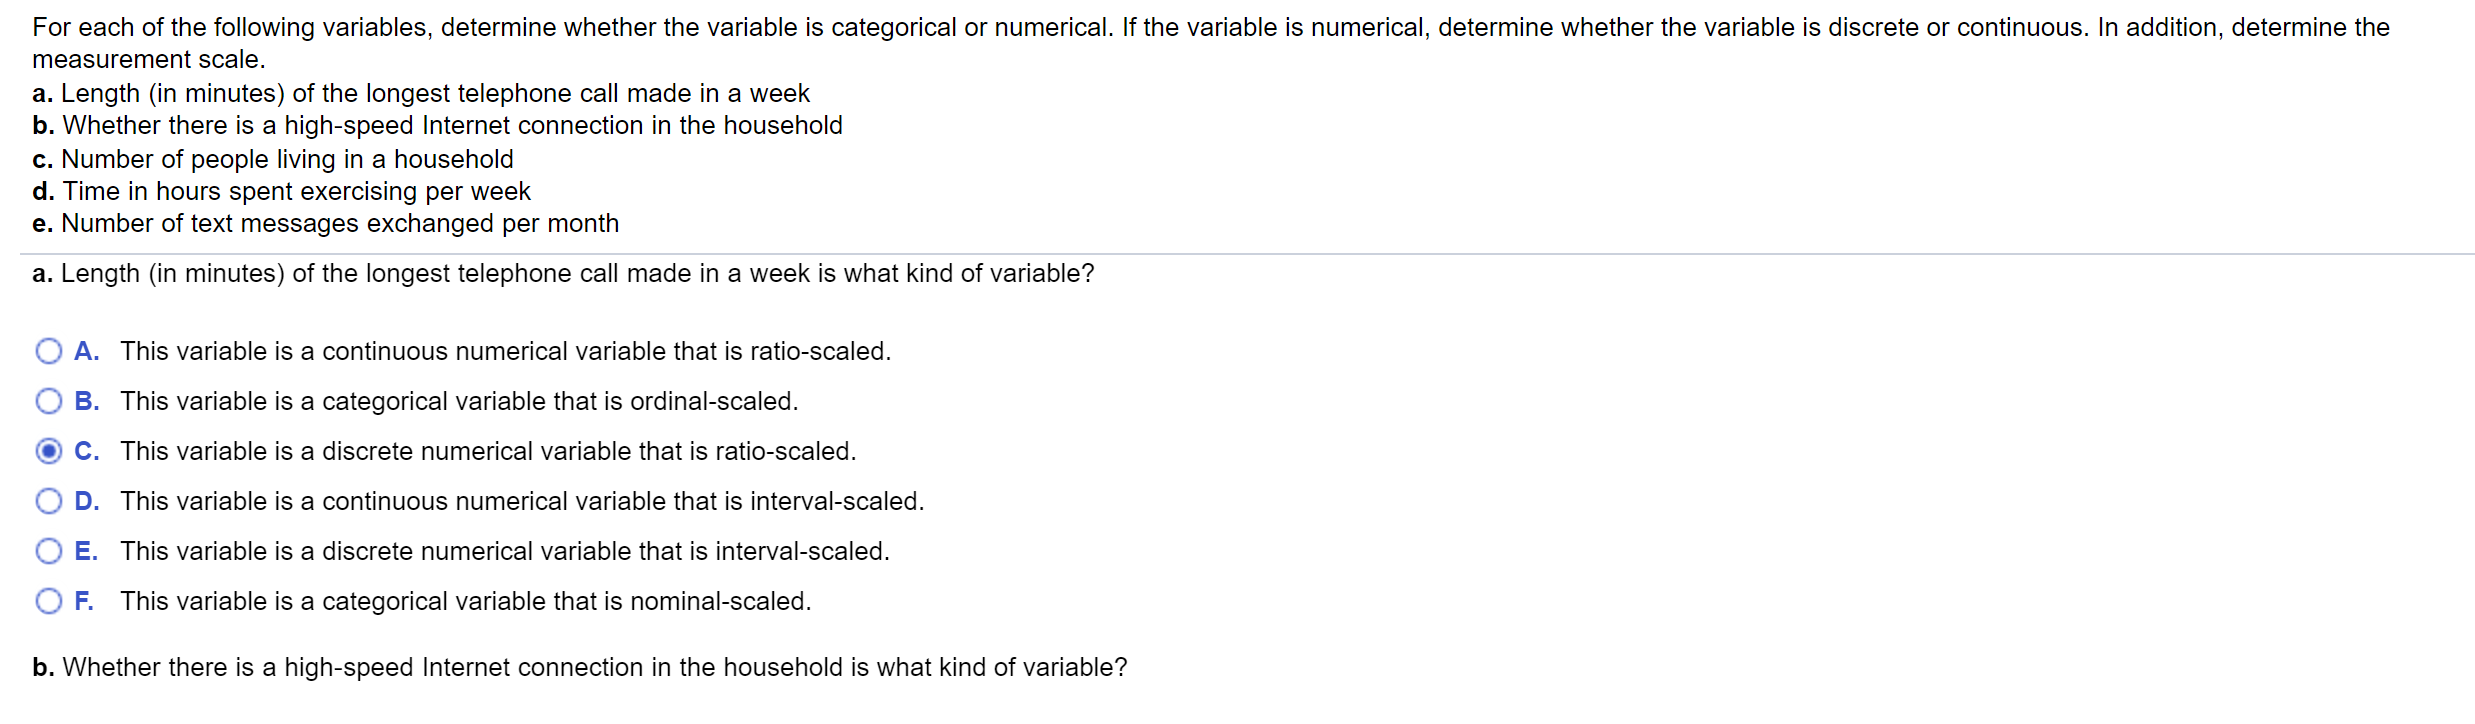Click variable item d hours exercising
The width and height of the screenshot is (2475, 724).
tap(280, 191)
